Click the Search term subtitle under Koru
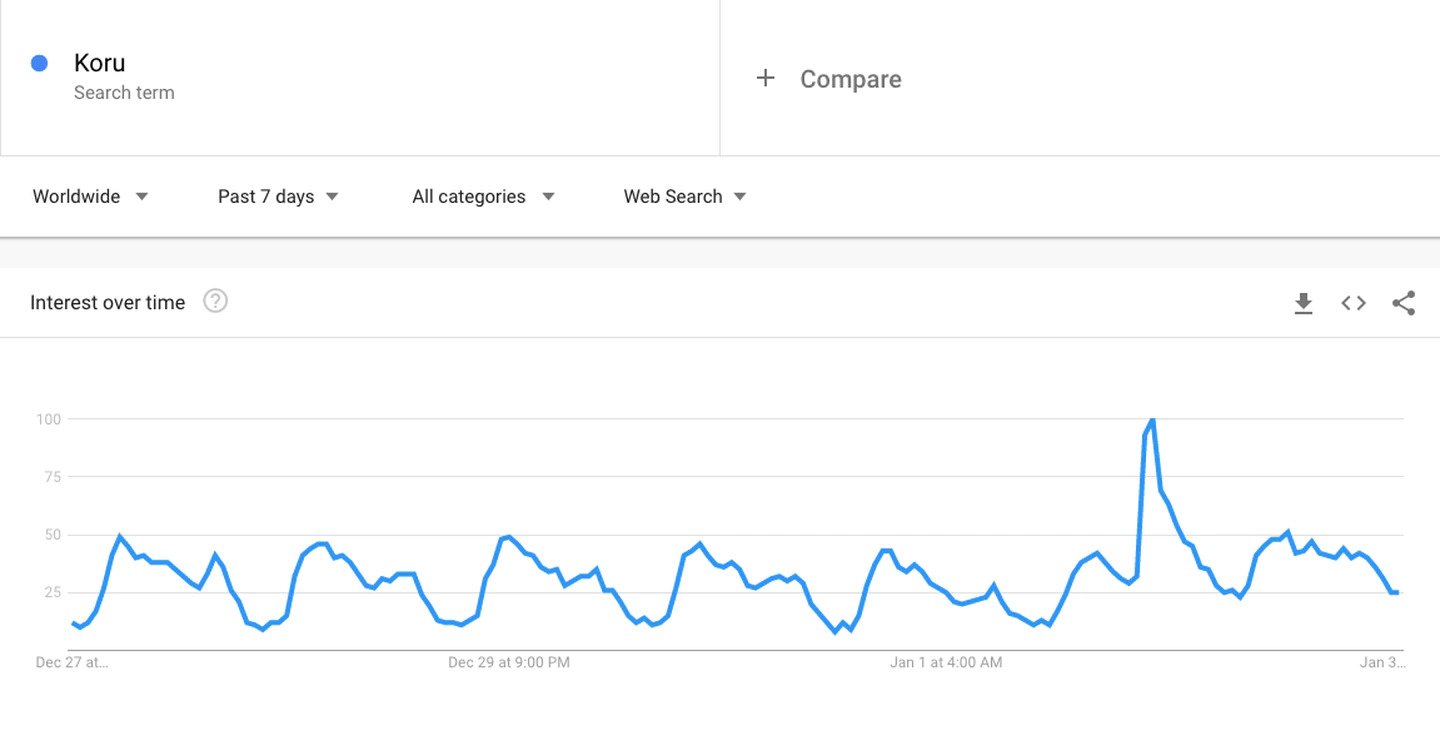 [124, 93]
